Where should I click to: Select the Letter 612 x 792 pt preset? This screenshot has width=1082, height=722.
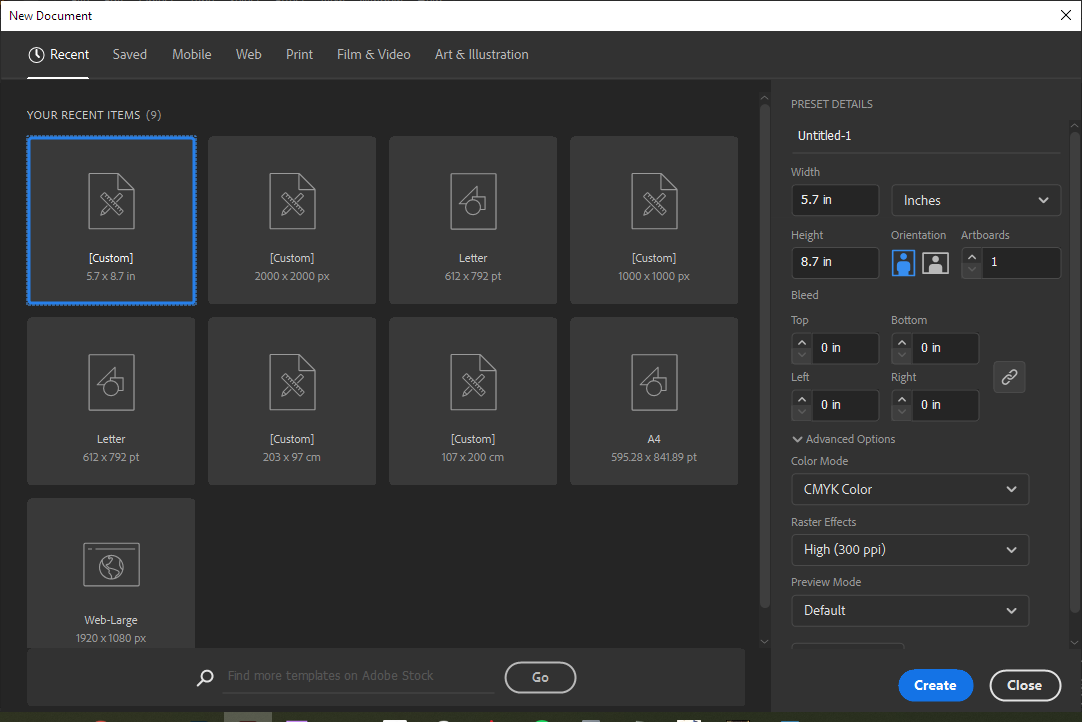point(472,220)
